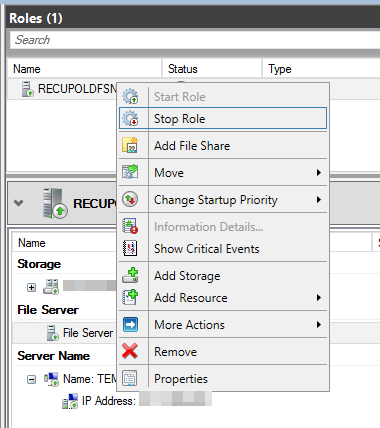Open Properties from context menu
380x428 pixels.
(x=223, y=379)
